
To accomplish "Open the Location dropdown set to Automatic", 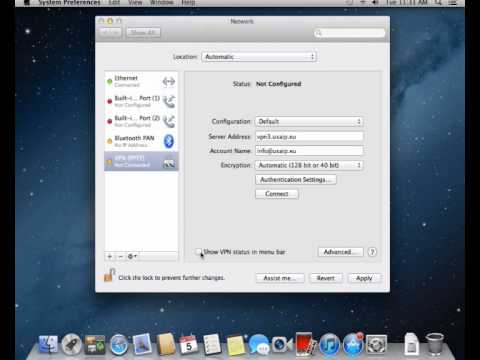I will point(259,57).
